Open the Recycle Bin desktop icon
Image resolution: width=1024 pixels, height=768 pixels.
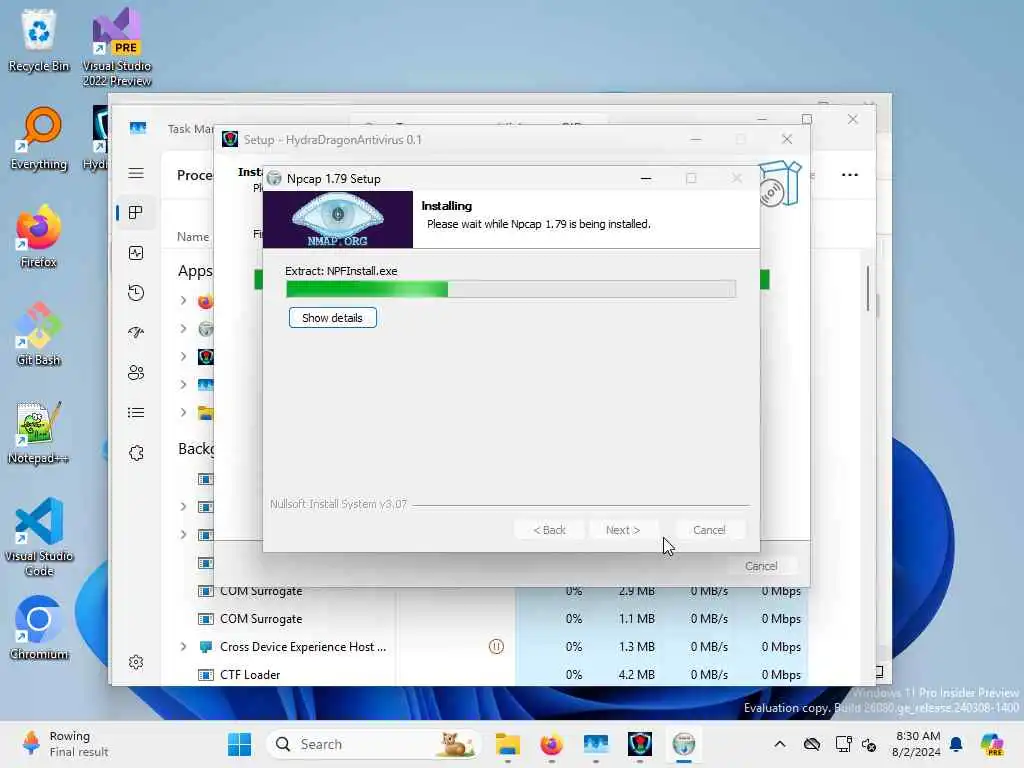pos(39,40)
